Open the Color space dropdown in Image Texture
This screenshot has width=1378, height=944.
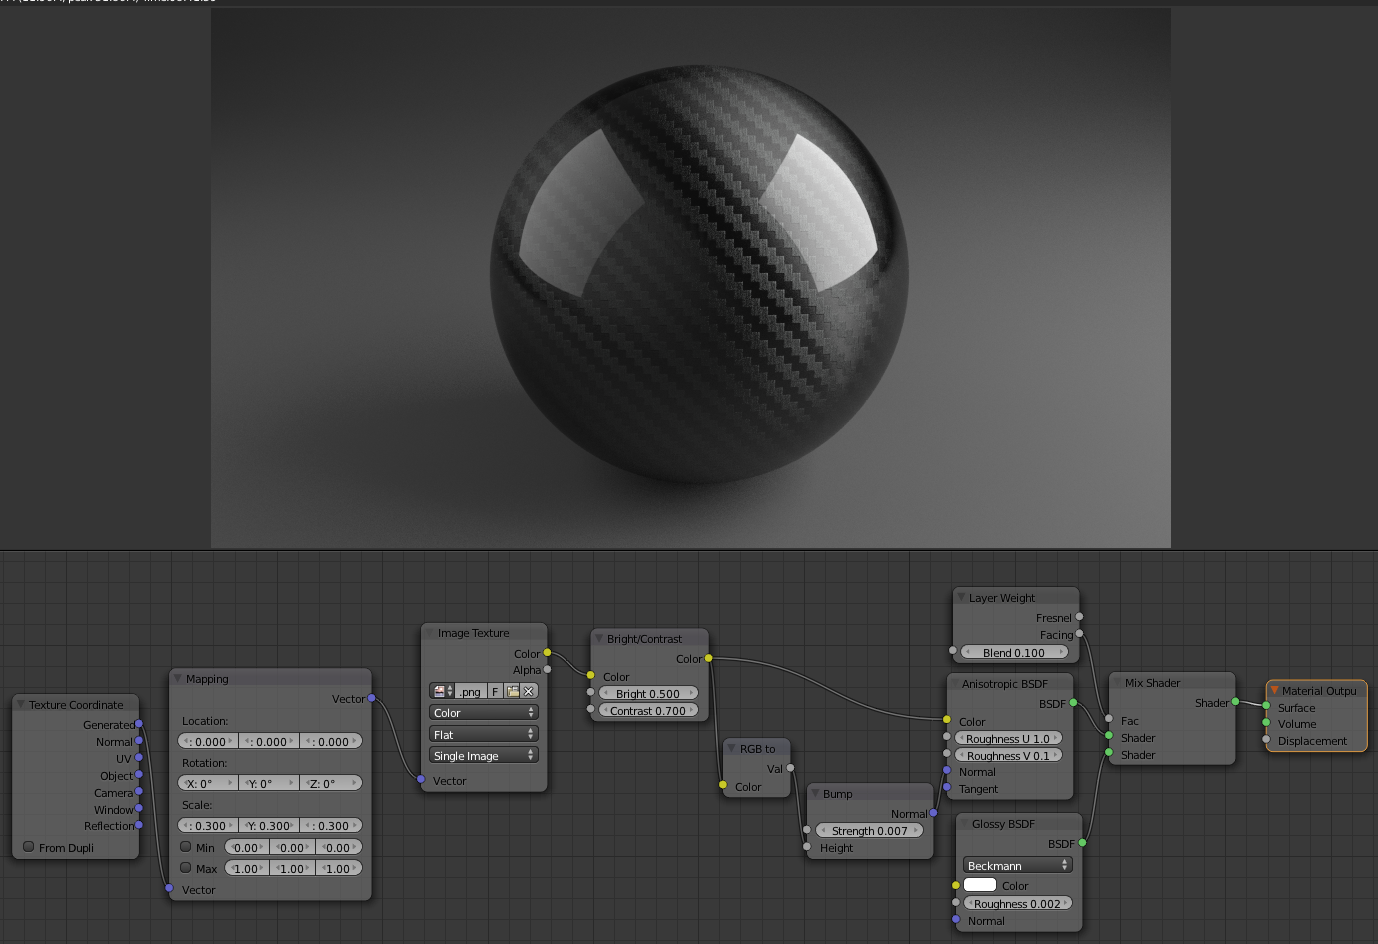[x=484, y=713]
